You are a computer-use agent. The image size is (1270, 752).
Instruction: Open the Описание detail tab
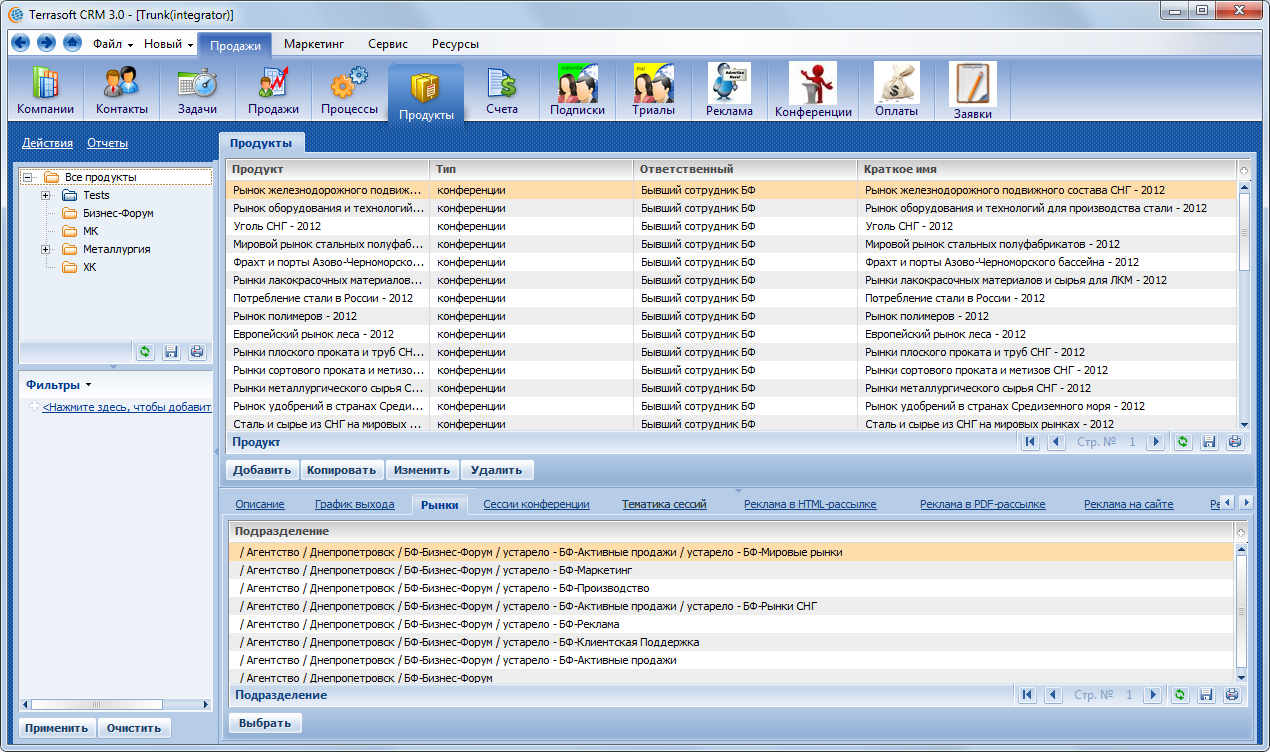coord(260,504)
